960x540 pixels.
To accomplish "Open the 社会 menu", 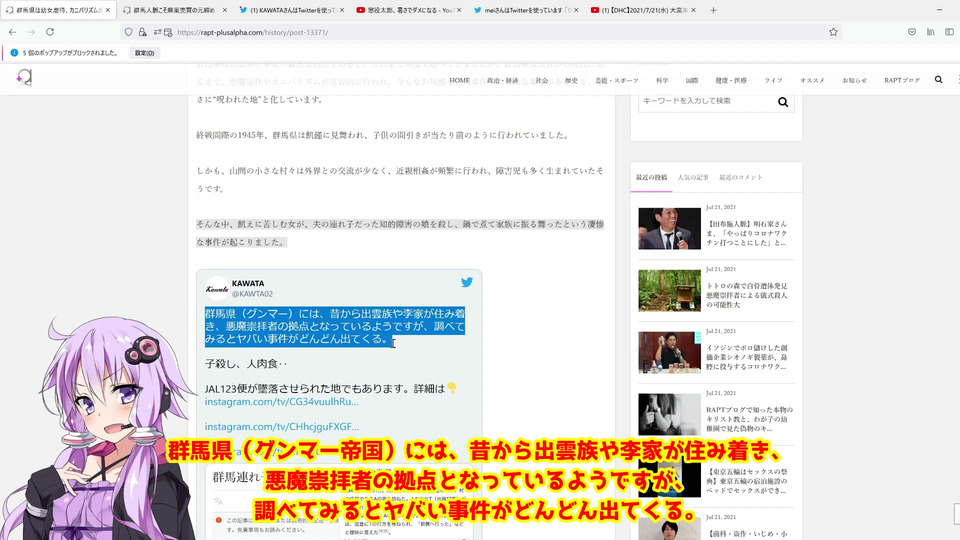I will [x=542, y=80].
